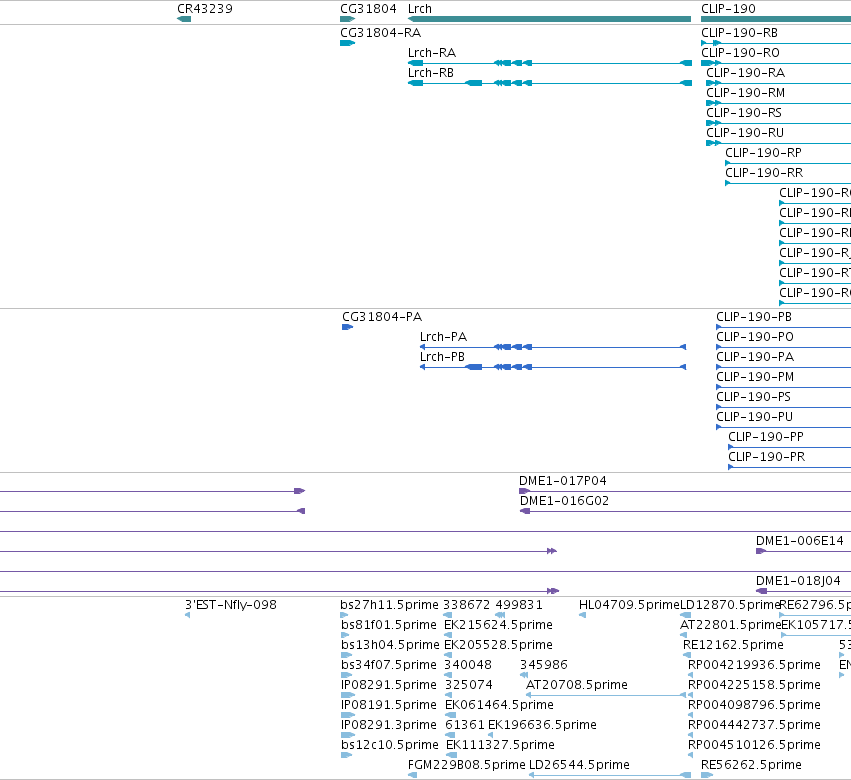This screenshot has height=780, width=851.
Task: Open clone DME1-006E14
Action: coord(799,541)
